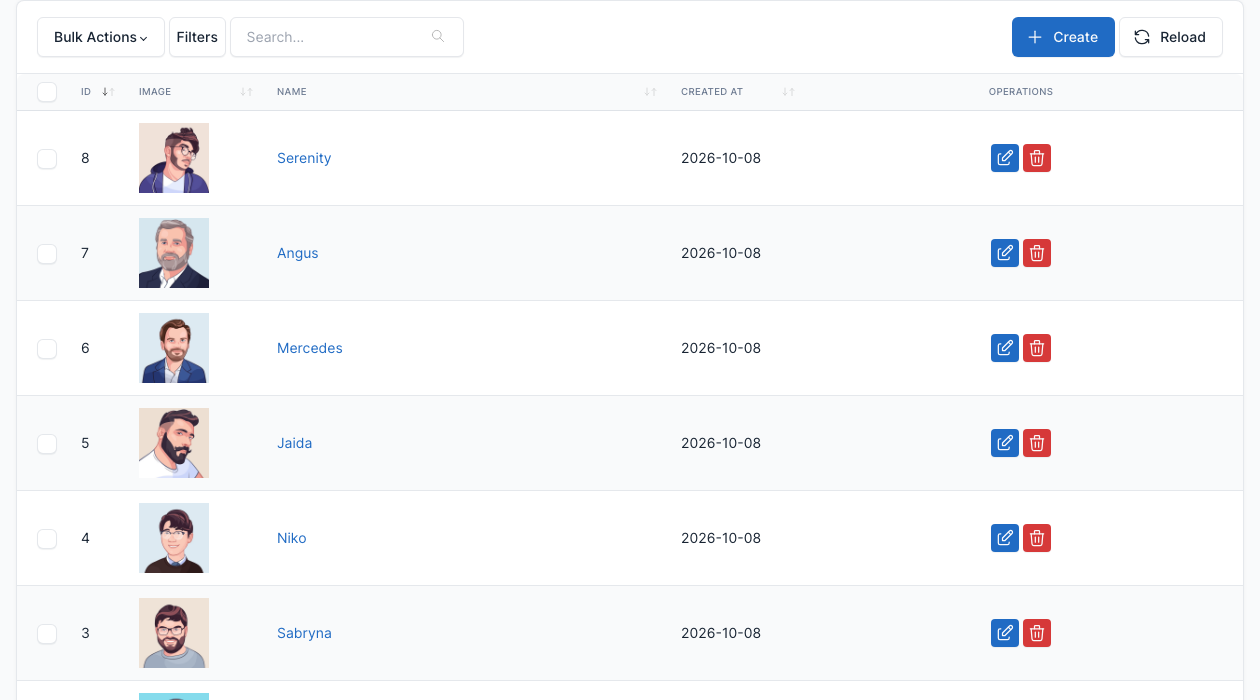Open the Mercedes name link
The image size is (1260, 700).
pos(310,348)
